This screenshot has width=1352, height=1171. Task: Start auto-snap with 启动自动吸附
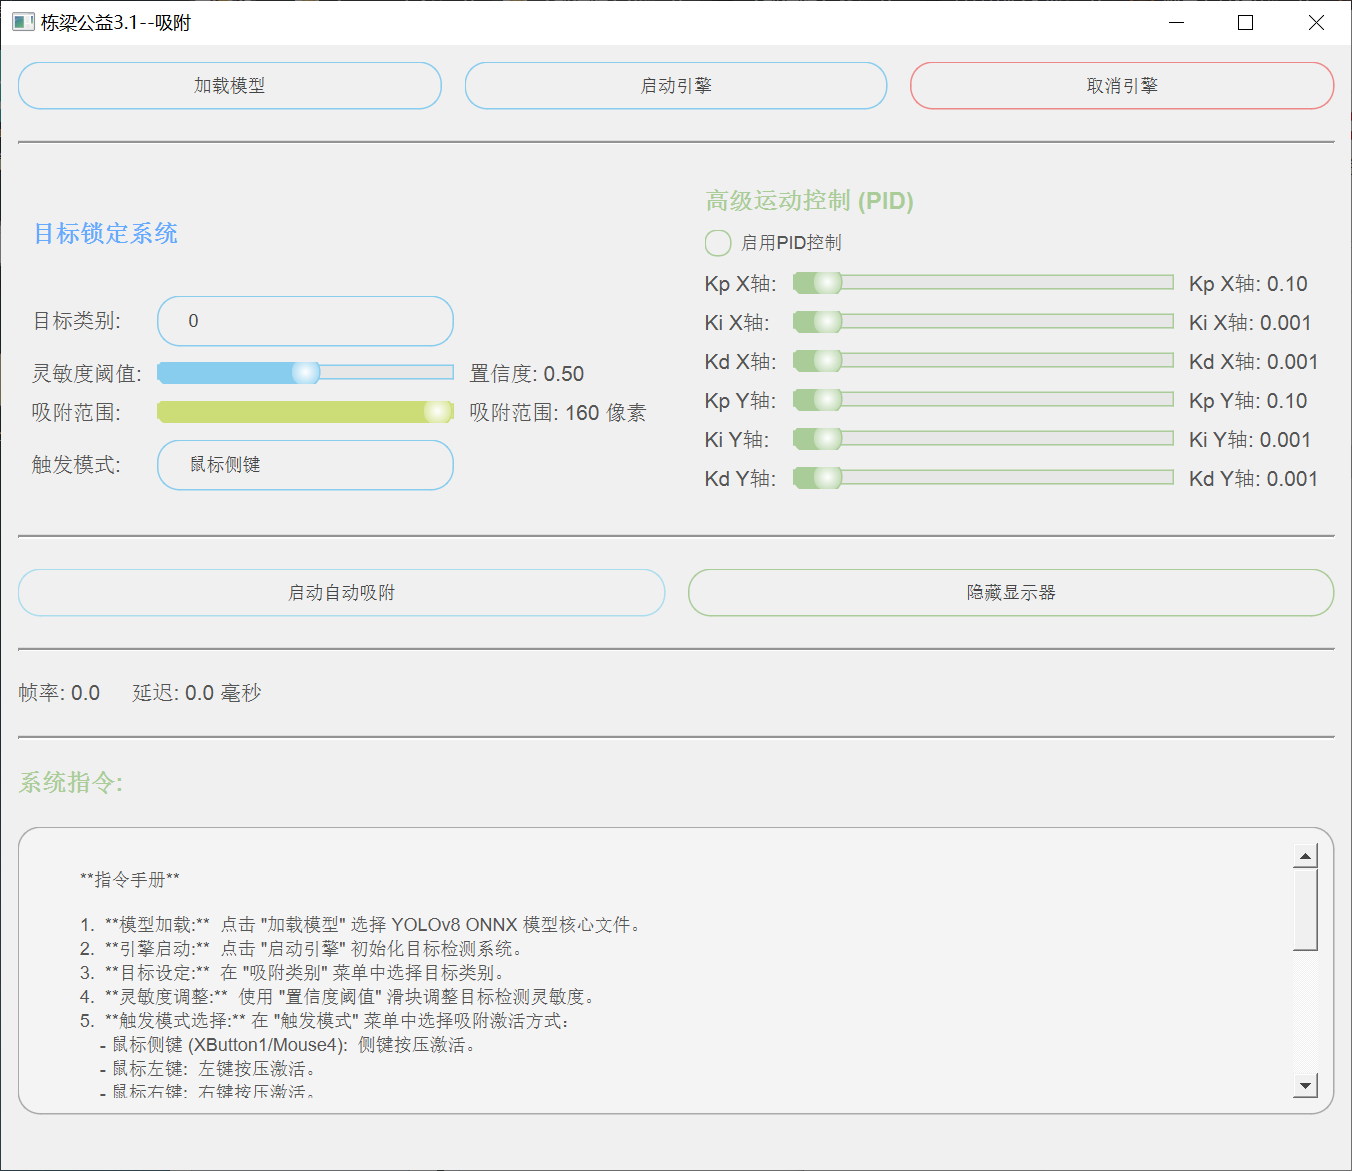click(341, 593)
